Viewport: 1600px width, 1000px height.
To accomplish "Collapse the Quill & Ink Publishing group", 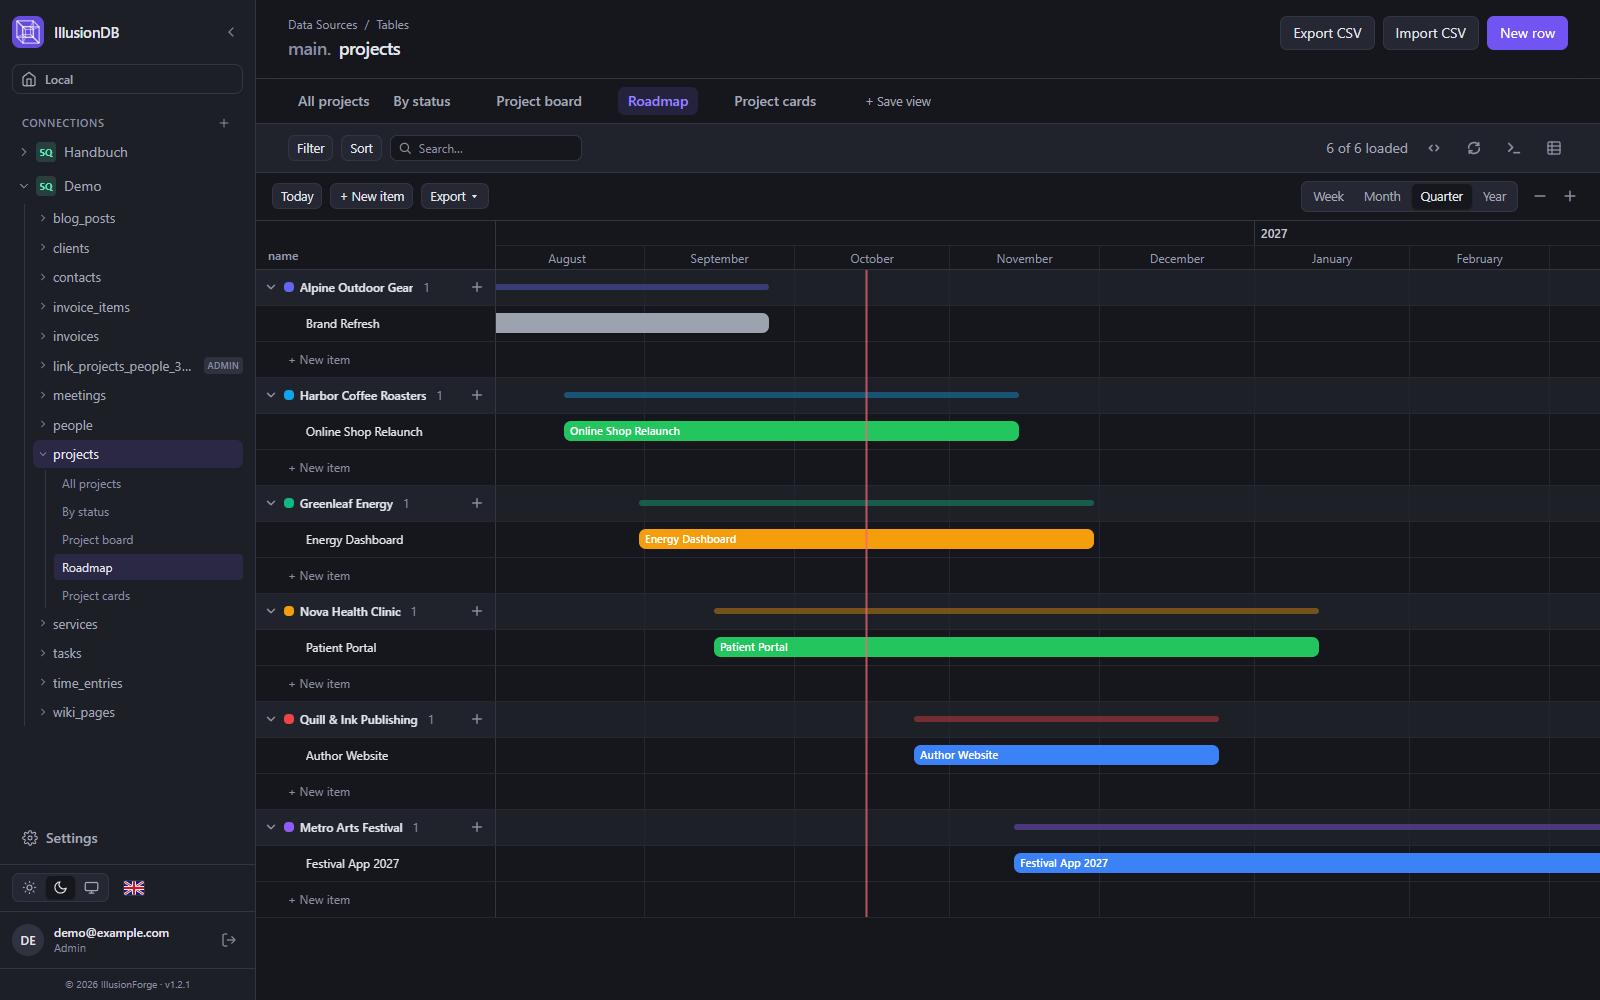I will [271, 719].
